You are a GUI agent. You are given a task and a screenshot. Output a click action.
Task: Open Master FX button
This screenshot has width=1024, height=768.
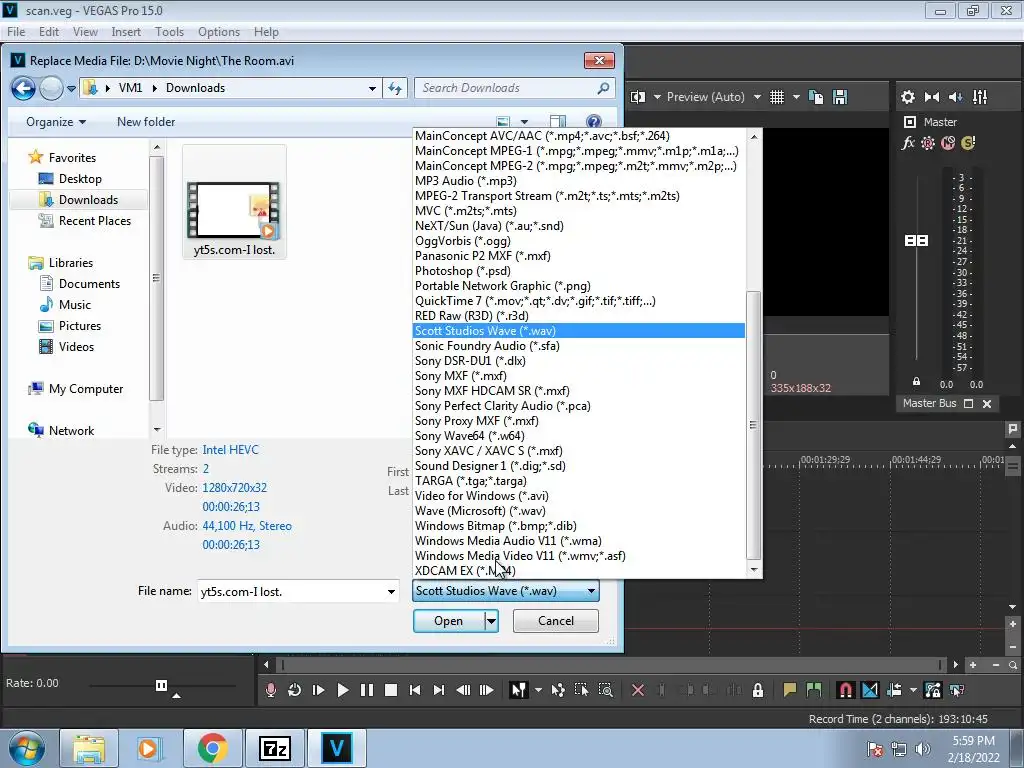(908, 143)
